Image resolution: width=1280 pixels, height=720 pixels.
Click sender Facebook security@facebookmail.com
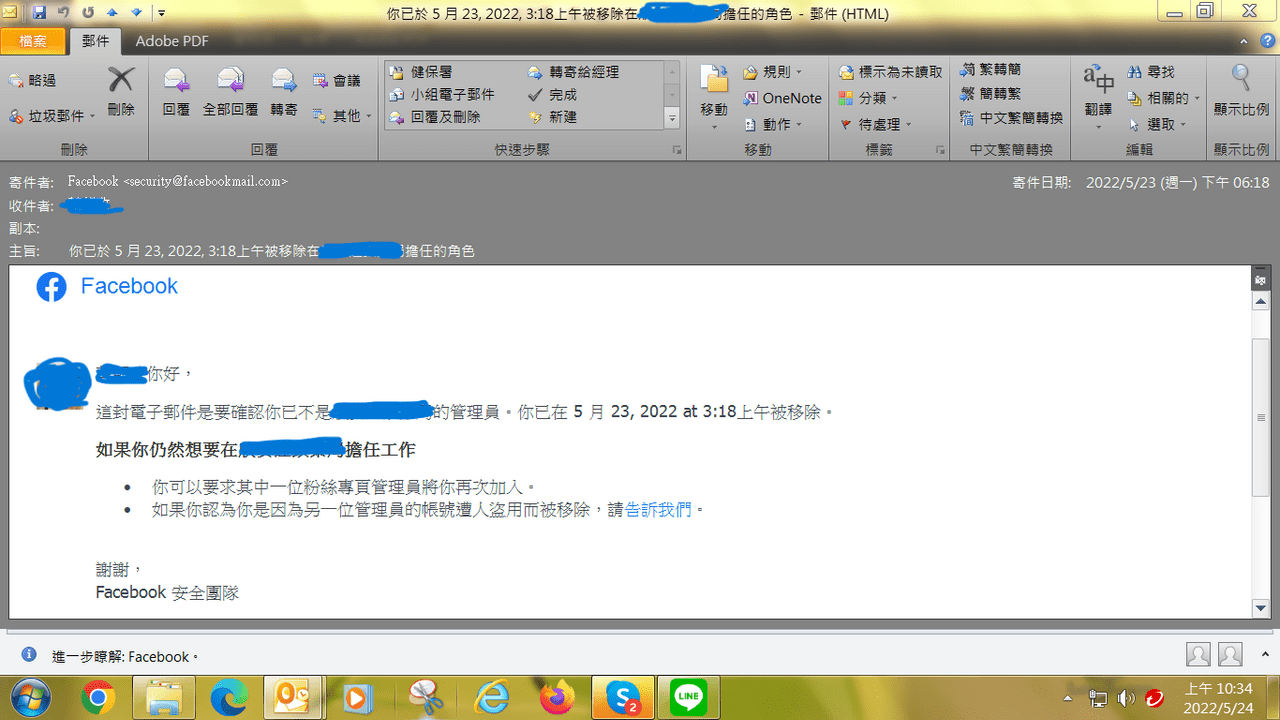point(178,182)
